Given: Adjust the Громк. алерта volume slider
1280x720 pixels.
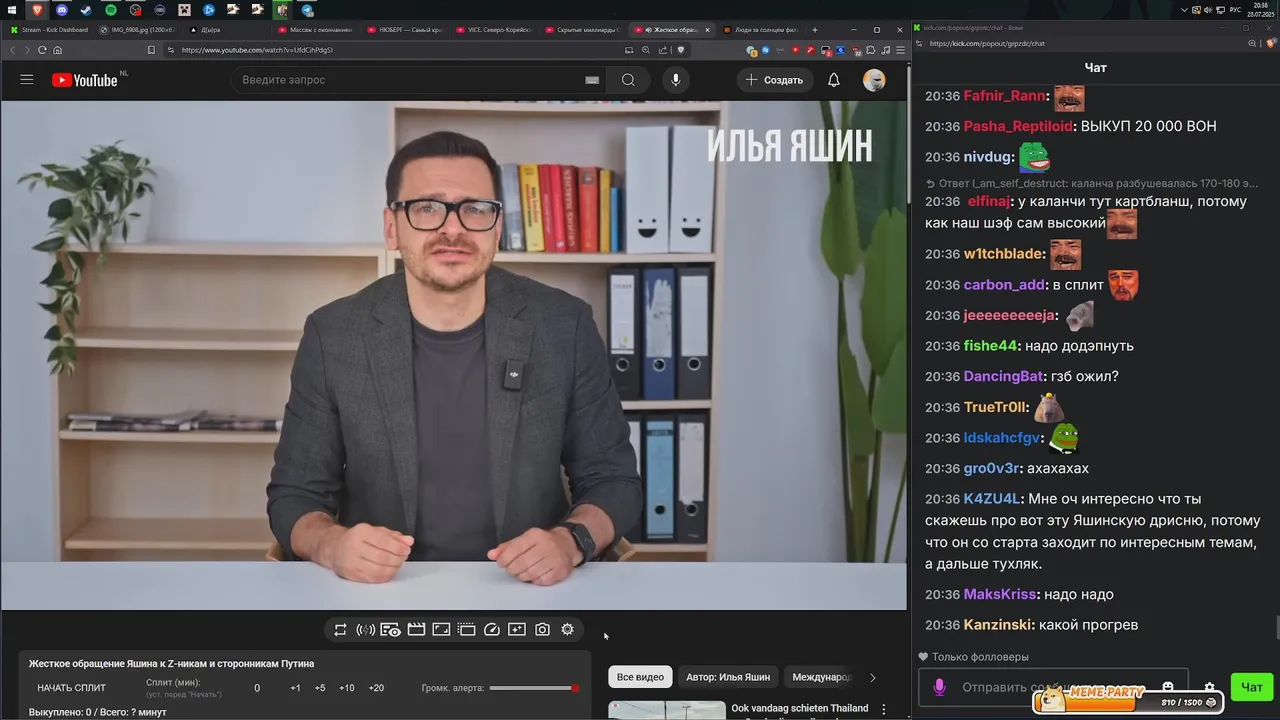Looking at the screenshot, I should click(533, 688).
